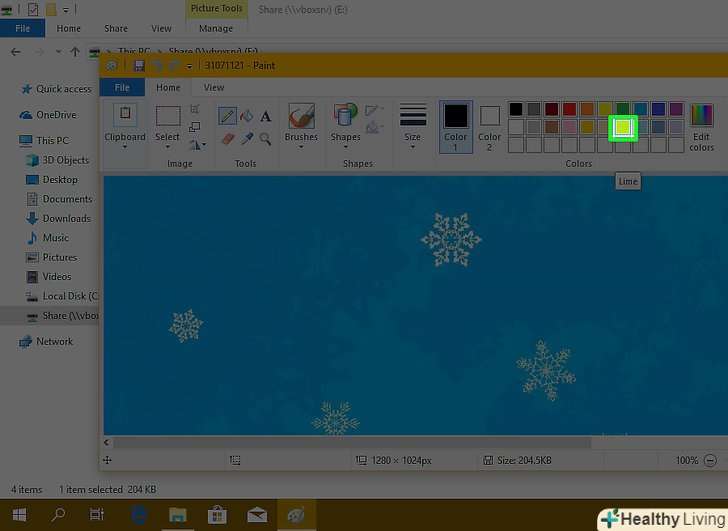Open the shape Fill dropdown
This screenshot has height=531, width=728.
(x=374, y=127)
